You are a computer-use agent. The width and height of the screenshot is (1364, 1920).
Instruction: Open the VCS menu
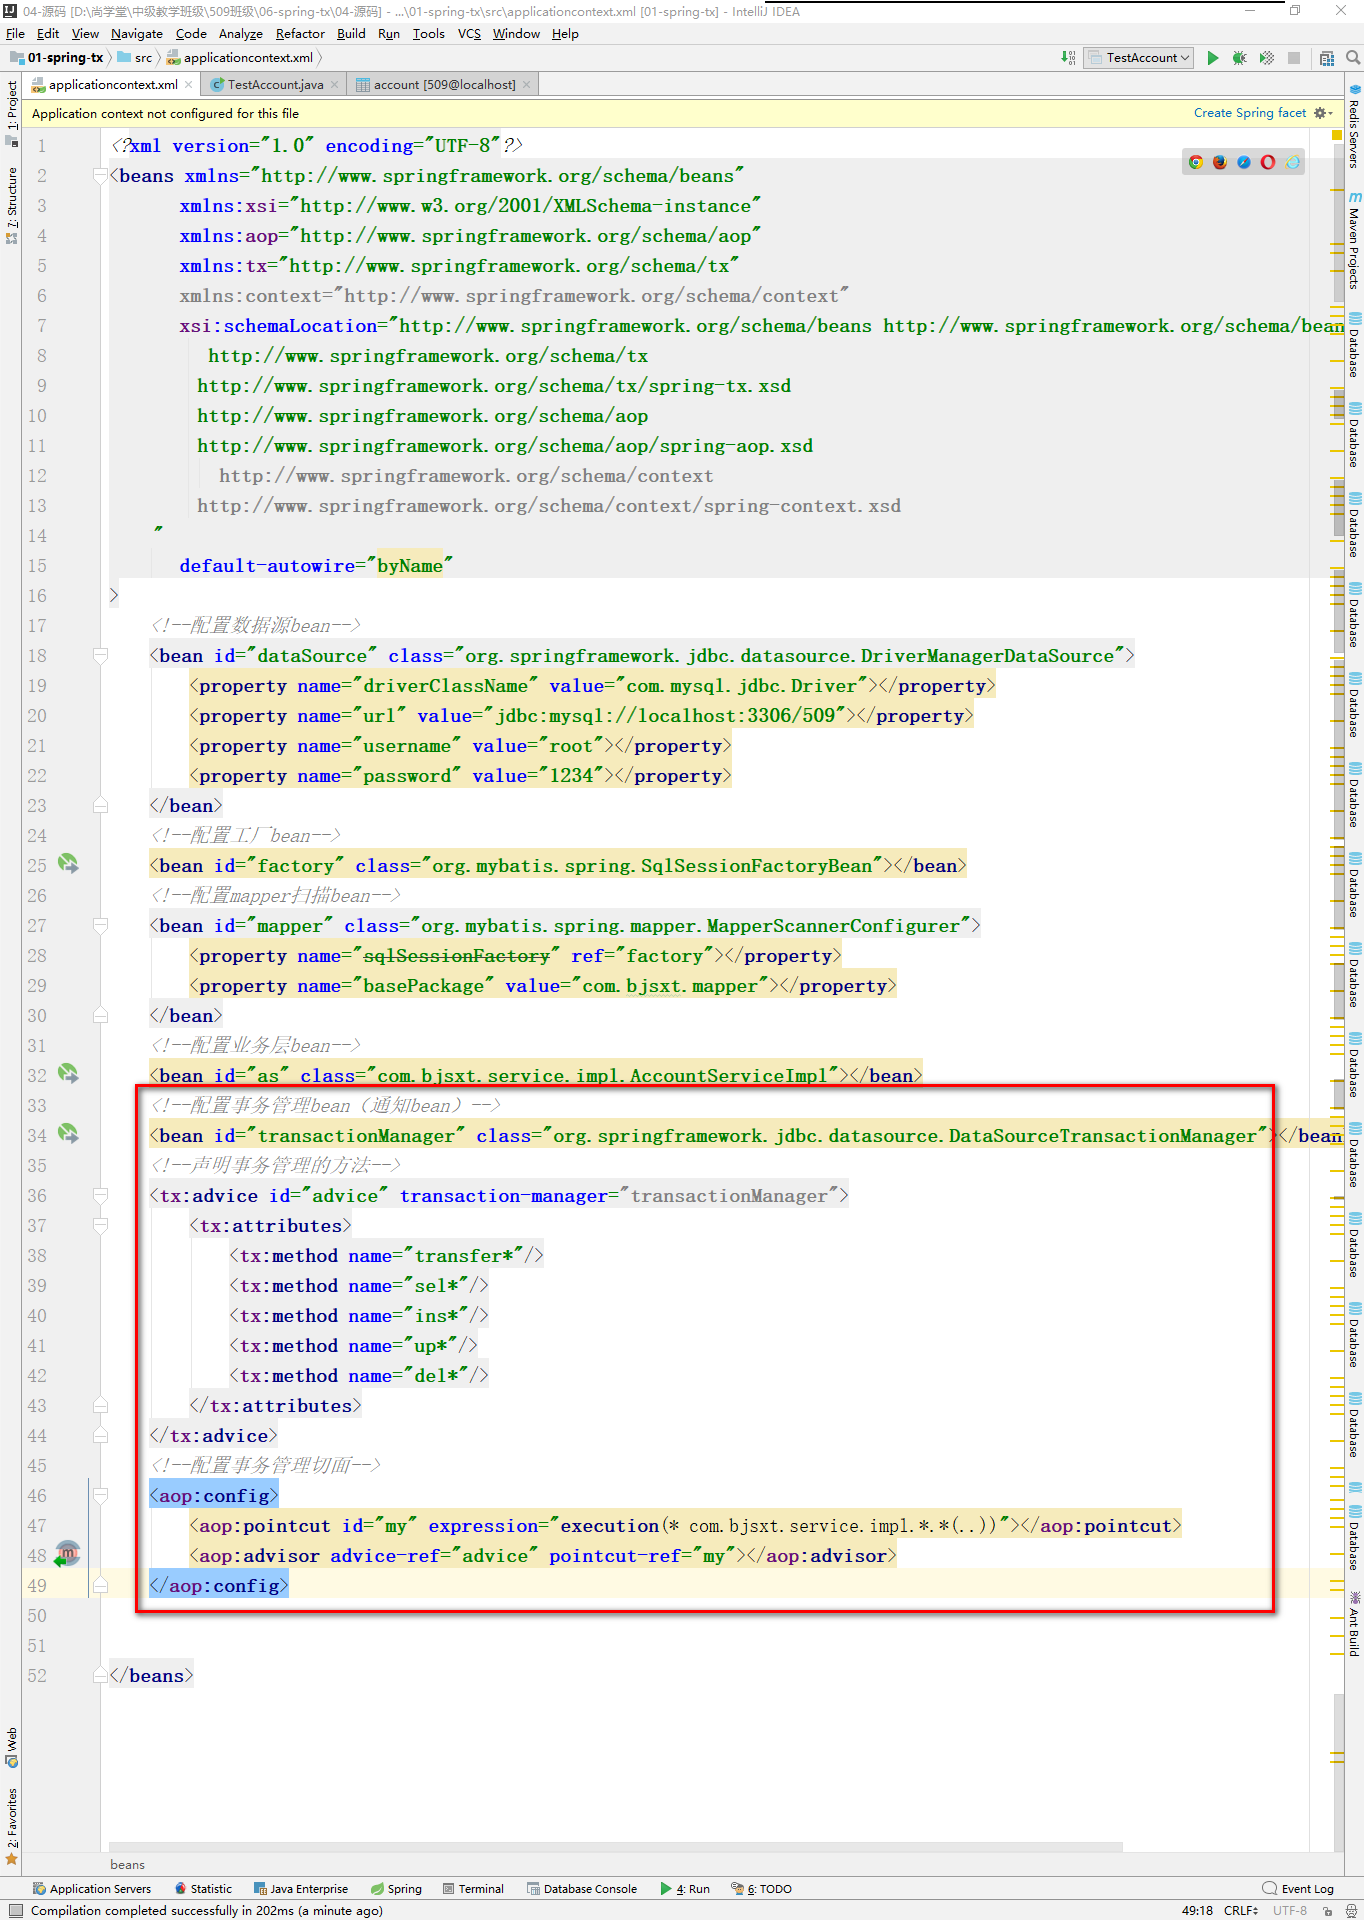469,34
